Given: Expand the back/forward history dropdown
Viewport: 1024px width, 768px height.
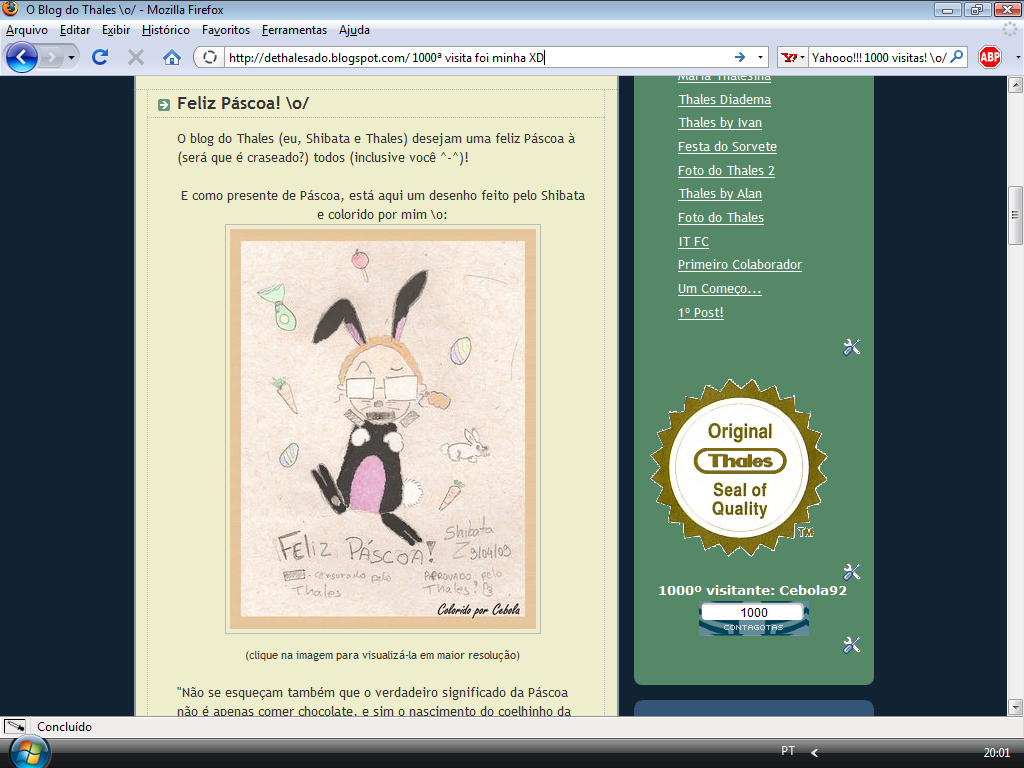Looking at the screenshot, I should coord(71,58).
